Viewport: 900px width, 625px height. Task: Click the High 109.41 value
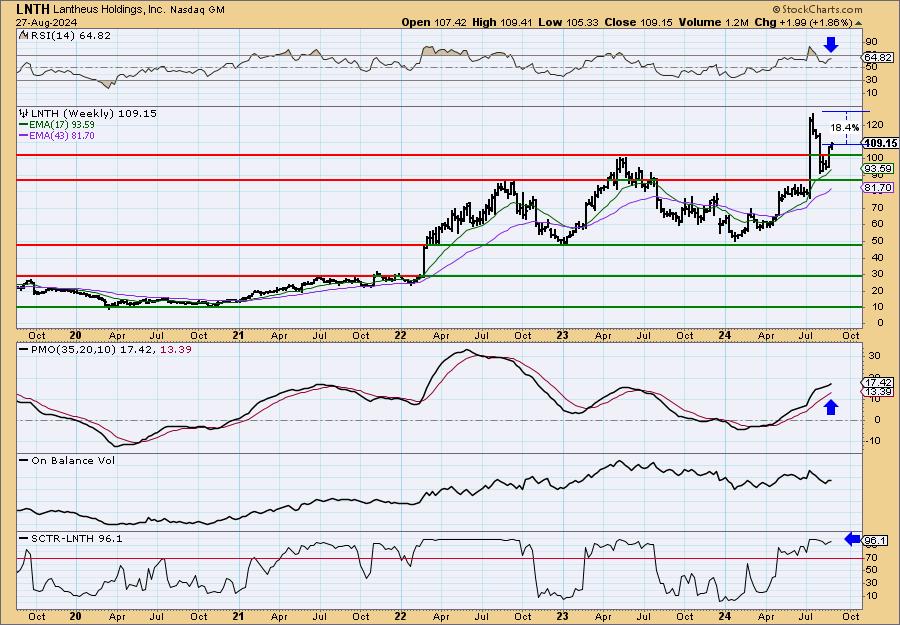(x=502, y=22)
